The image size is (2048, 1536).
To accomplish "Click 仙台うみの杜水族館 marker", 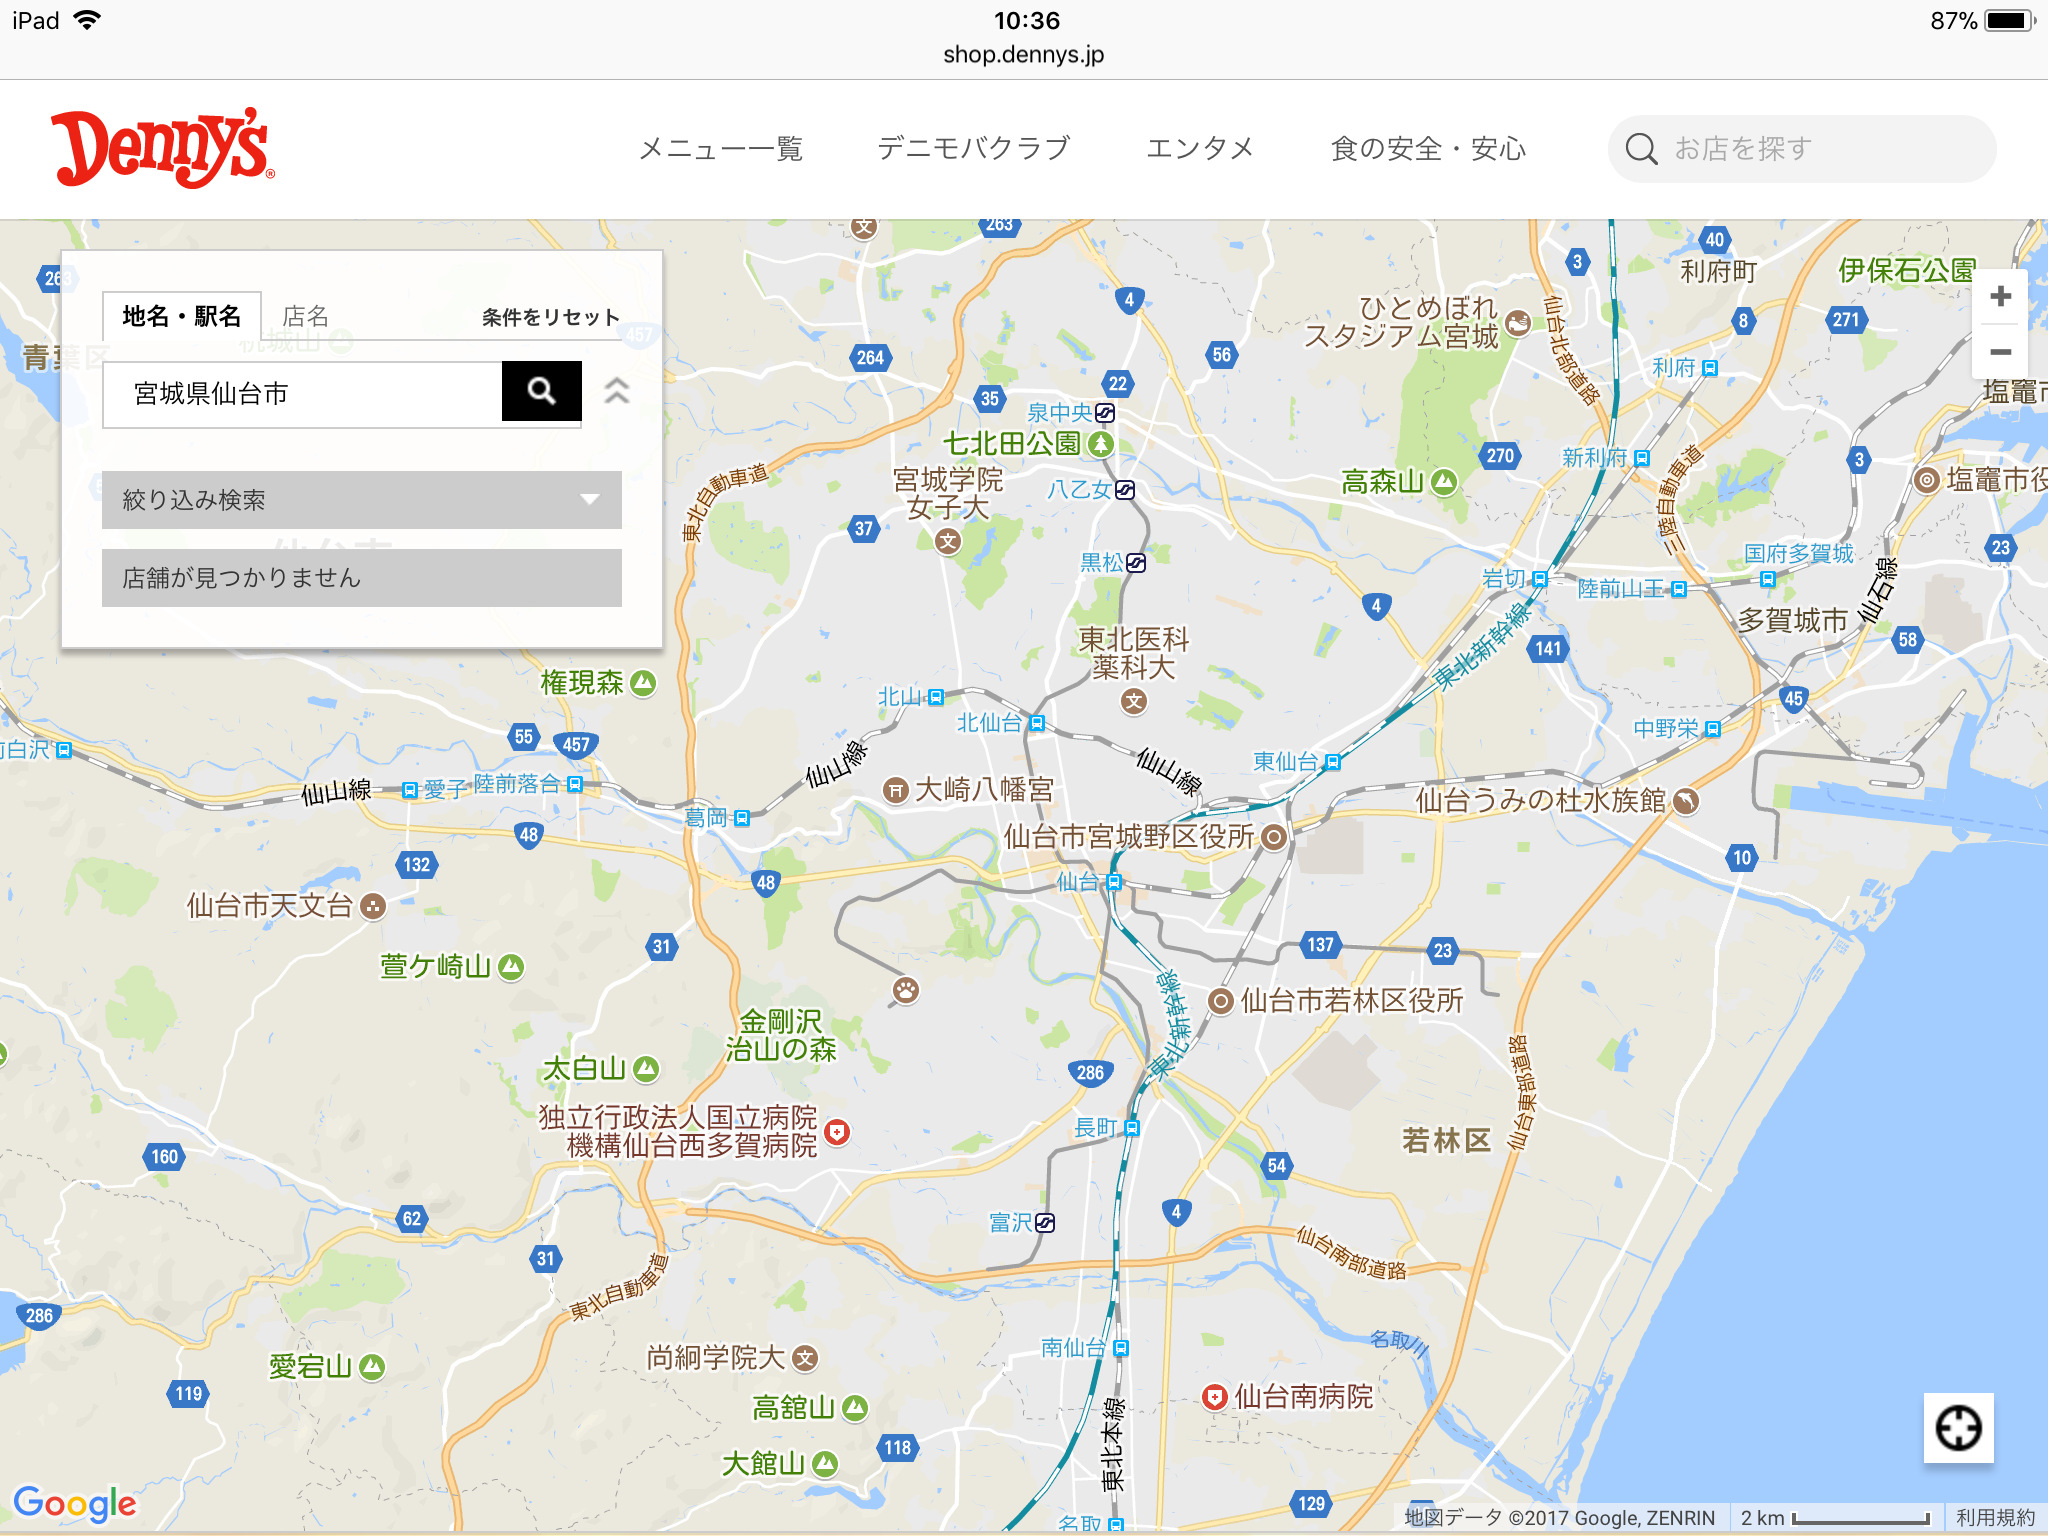I will pyautogui.click(x=1686, y=801).
